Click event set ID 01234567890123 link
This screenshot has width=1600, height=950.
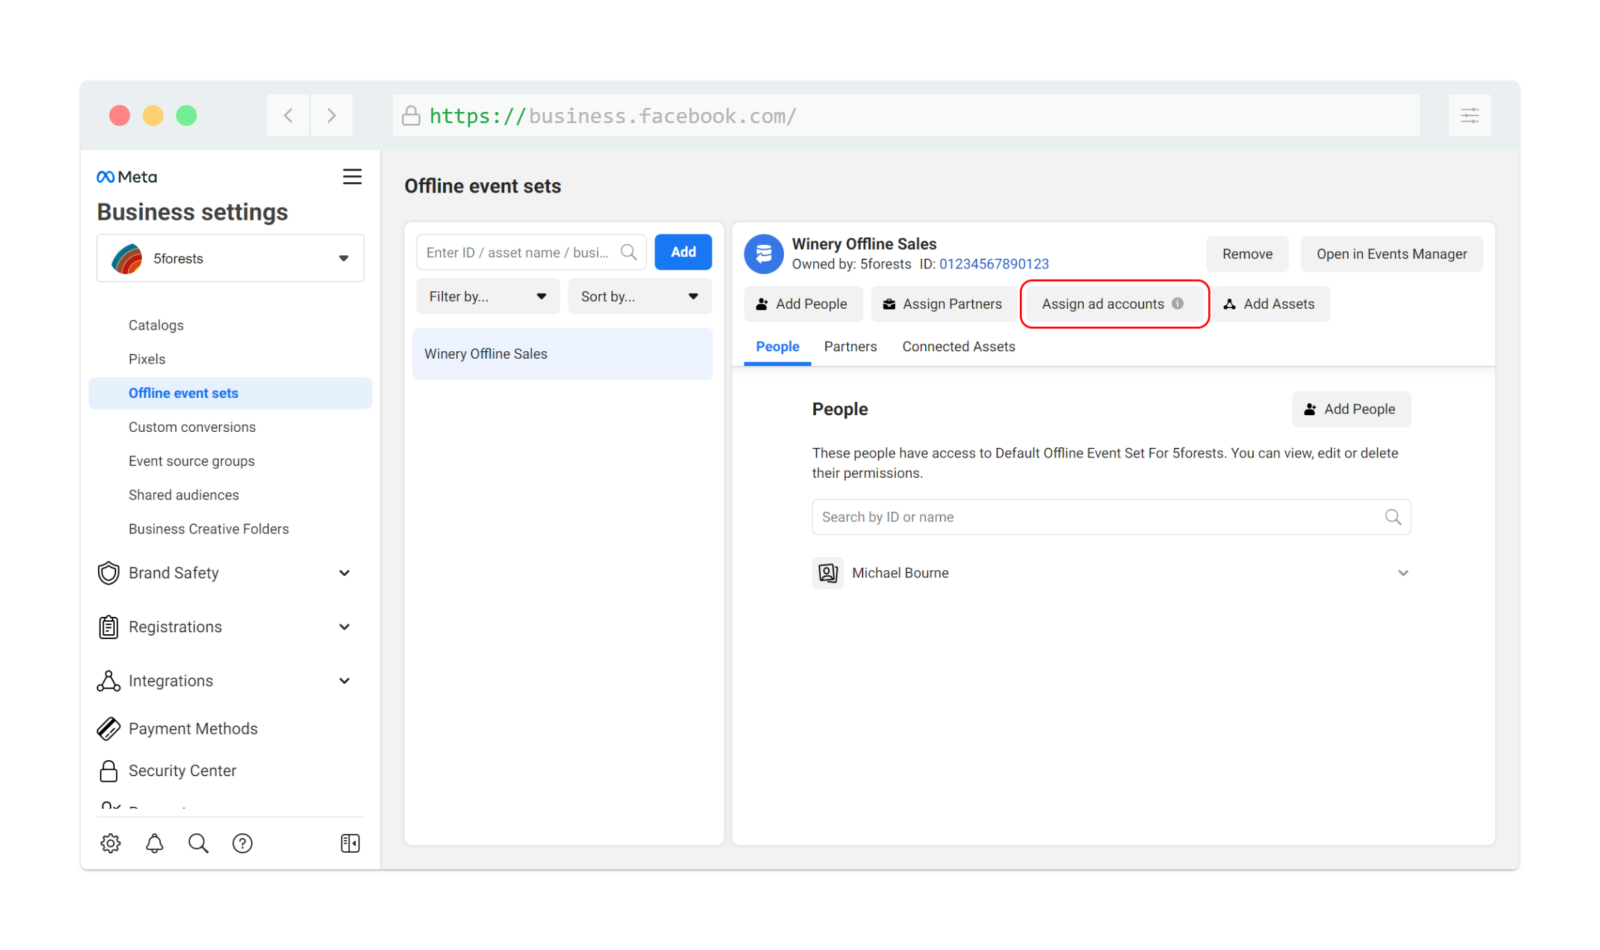click(x=994, y=264)
